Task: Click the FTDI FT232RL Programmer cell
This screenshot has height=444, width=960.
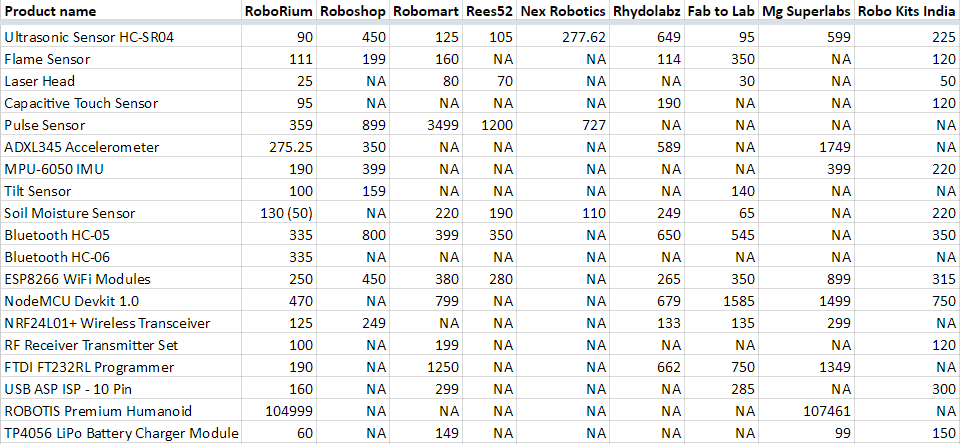Action: [x=120, y=367]
